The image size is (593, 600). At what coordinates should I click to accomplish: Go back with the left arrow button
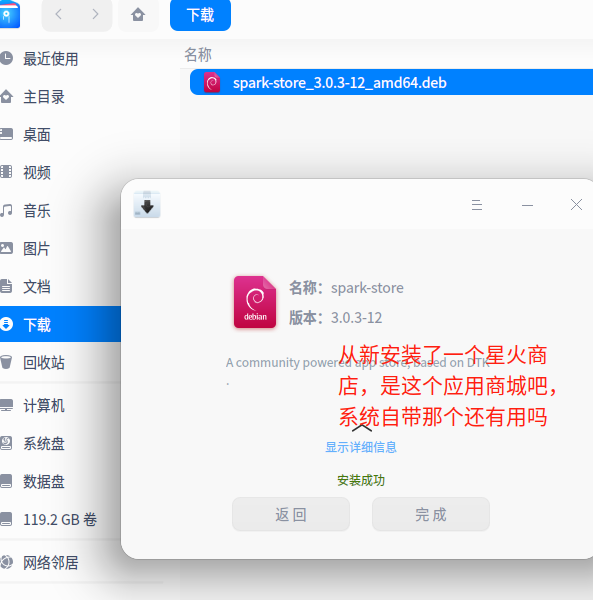[x=59, y=15]
